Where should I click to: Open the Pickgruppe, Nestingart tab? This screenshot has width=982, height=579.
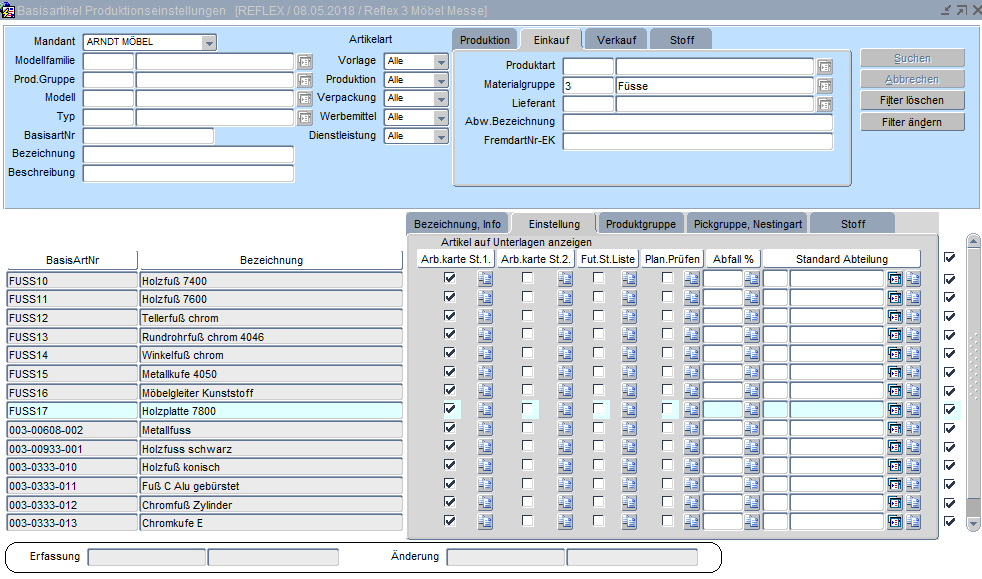(x=748, y=224)
